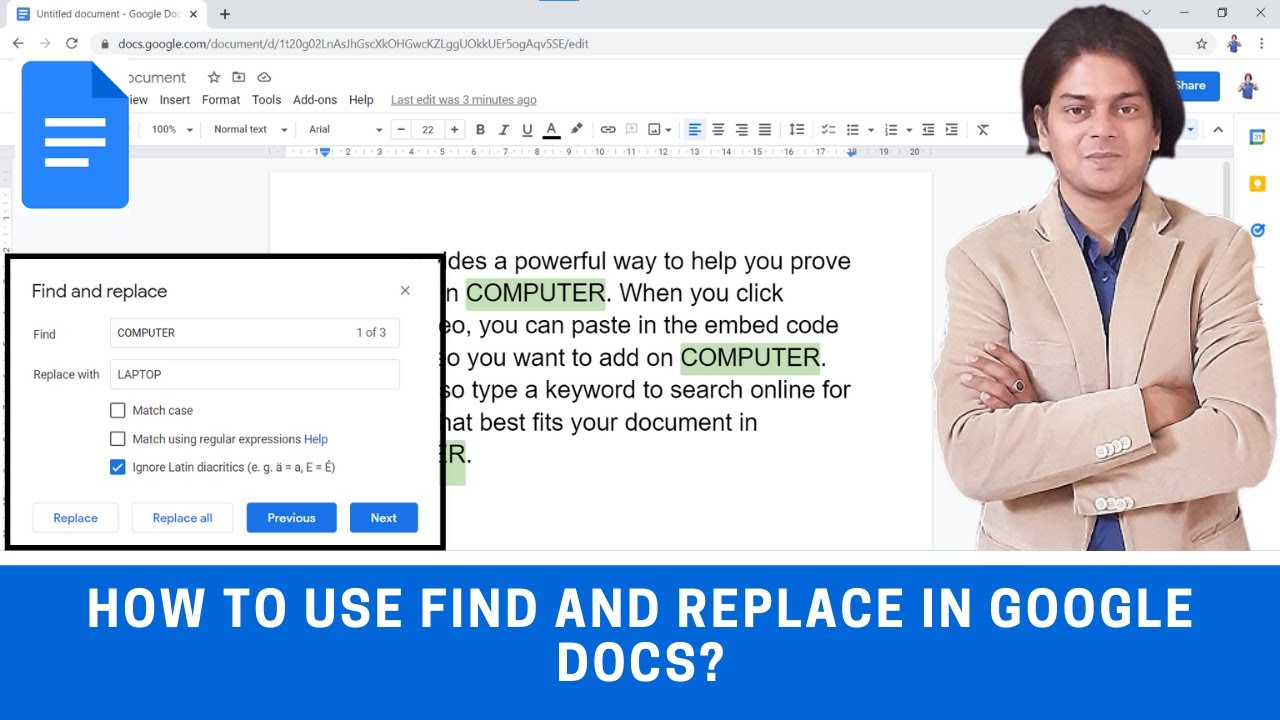Image resolution: width=1280 pixels, height=720 pixels.
Task: Click the Find field containing COMPUTER
Action: (x=255, y=333)
